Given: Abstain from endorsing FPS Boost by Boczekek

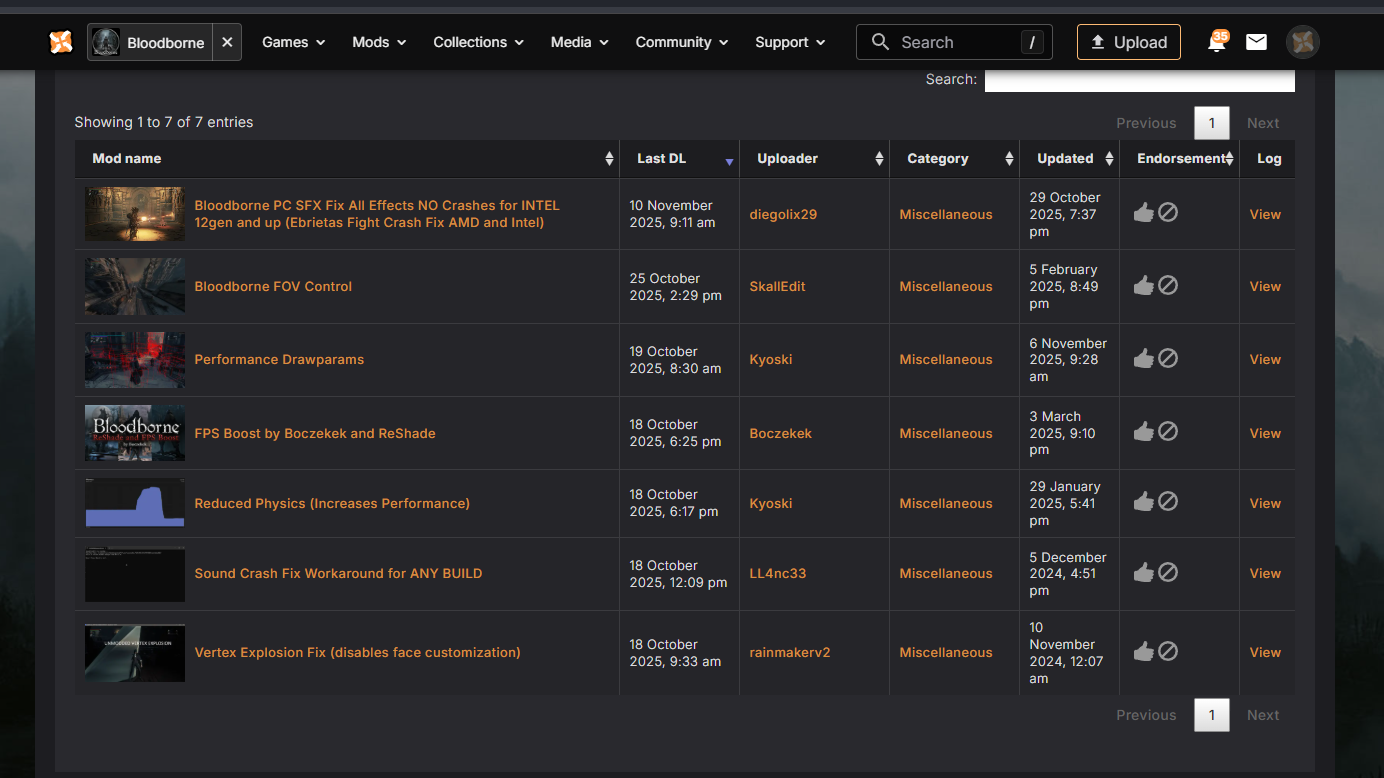Looking at the screenshot, I should coord(1168,432).
